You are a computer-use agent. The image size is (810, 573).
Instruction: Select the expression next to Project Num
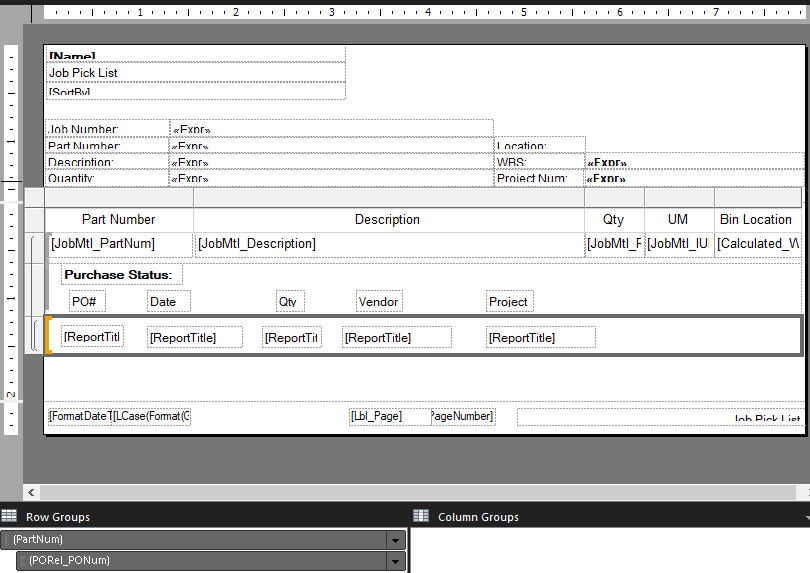tap(695, 178)
